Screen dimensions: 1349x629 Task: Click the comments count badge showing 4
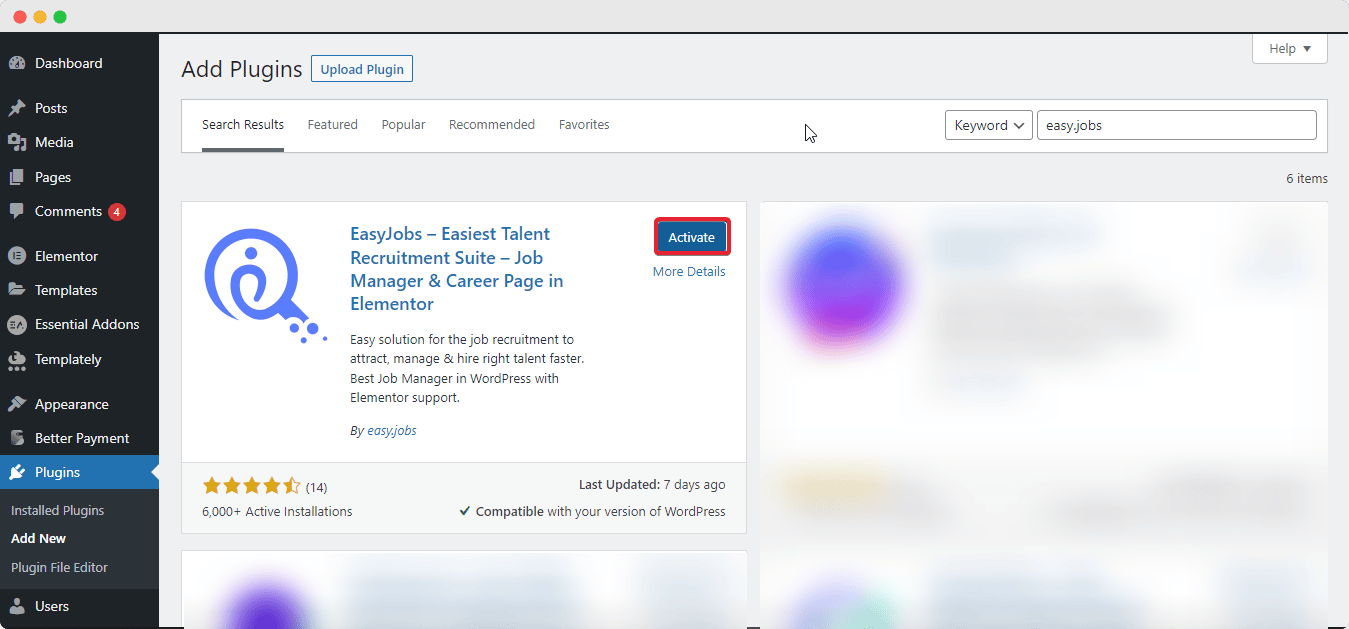click(x=117, y=212)
